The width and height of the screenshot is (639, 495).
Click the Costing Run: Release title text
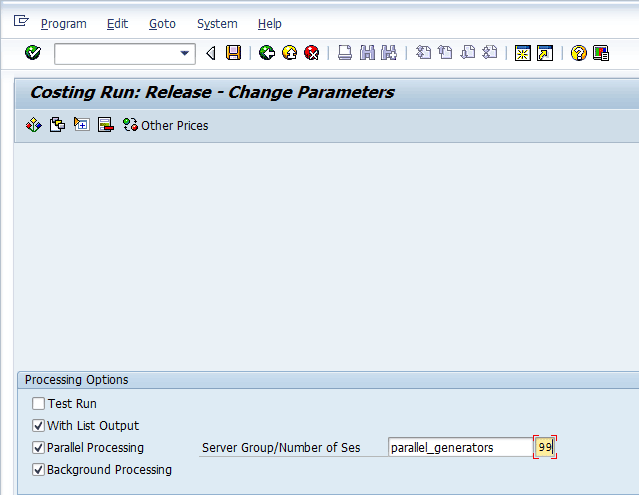point(212,92)
